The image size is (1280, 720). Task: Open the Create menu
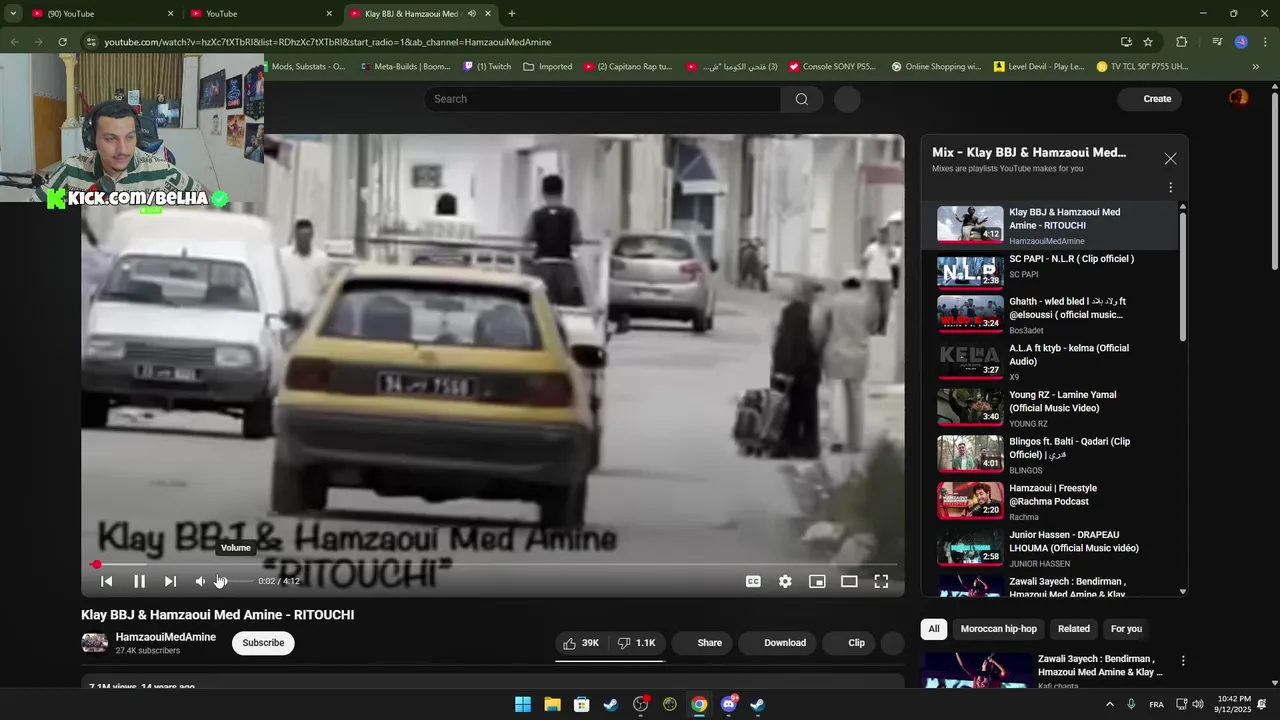[1151, 99]
